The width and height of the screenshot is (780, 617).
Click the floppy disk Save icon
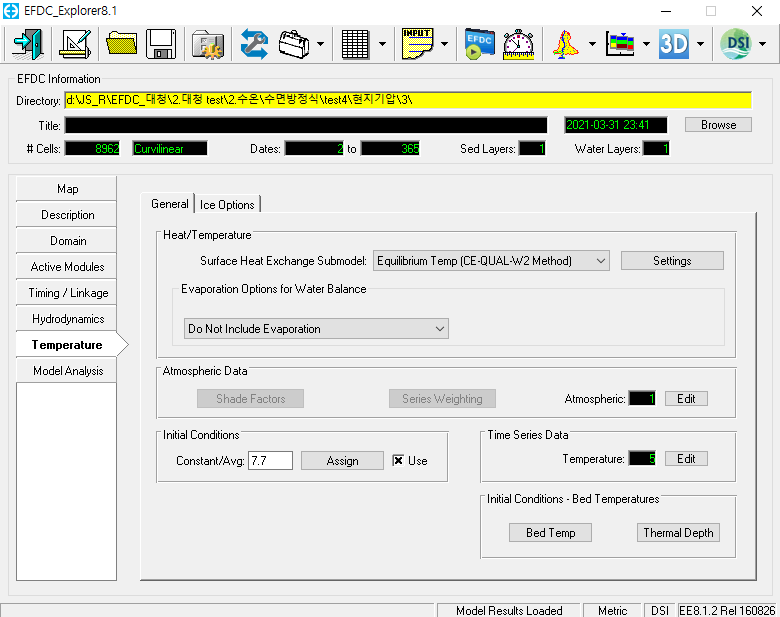point(161,44)
